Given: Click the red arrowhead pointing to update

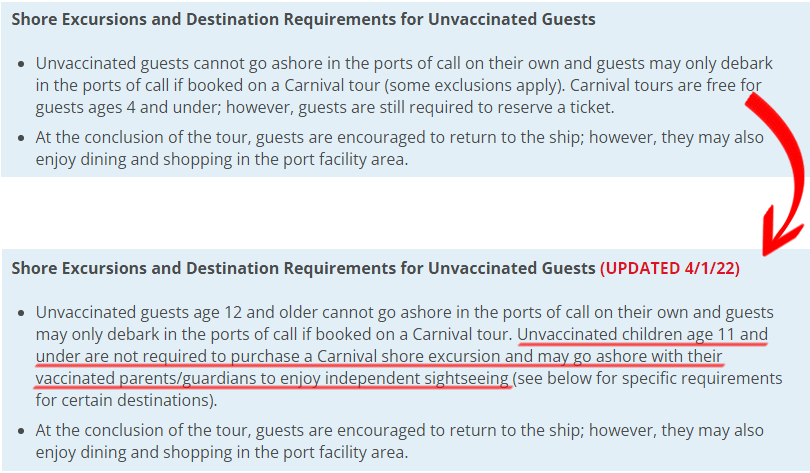Looking at the screenshot, I should [x=783, y=232].
